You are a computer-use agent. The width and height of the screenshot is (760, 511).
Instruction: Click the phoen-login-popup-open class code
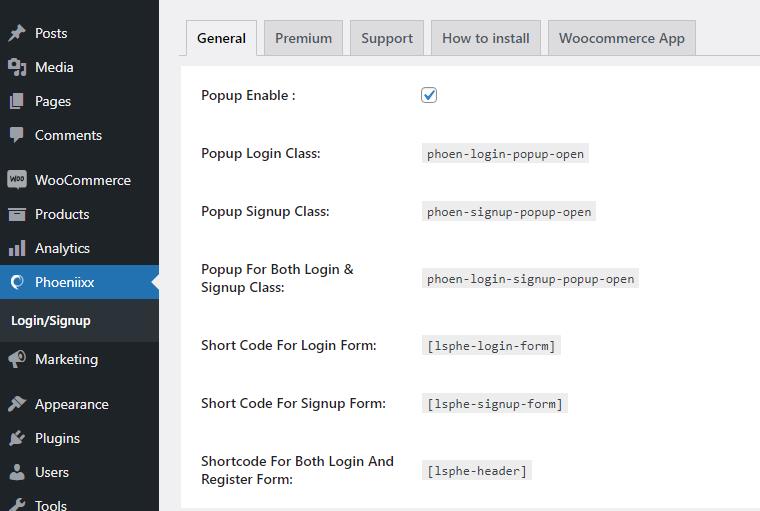pyautogui.click(x=505, y=154)
